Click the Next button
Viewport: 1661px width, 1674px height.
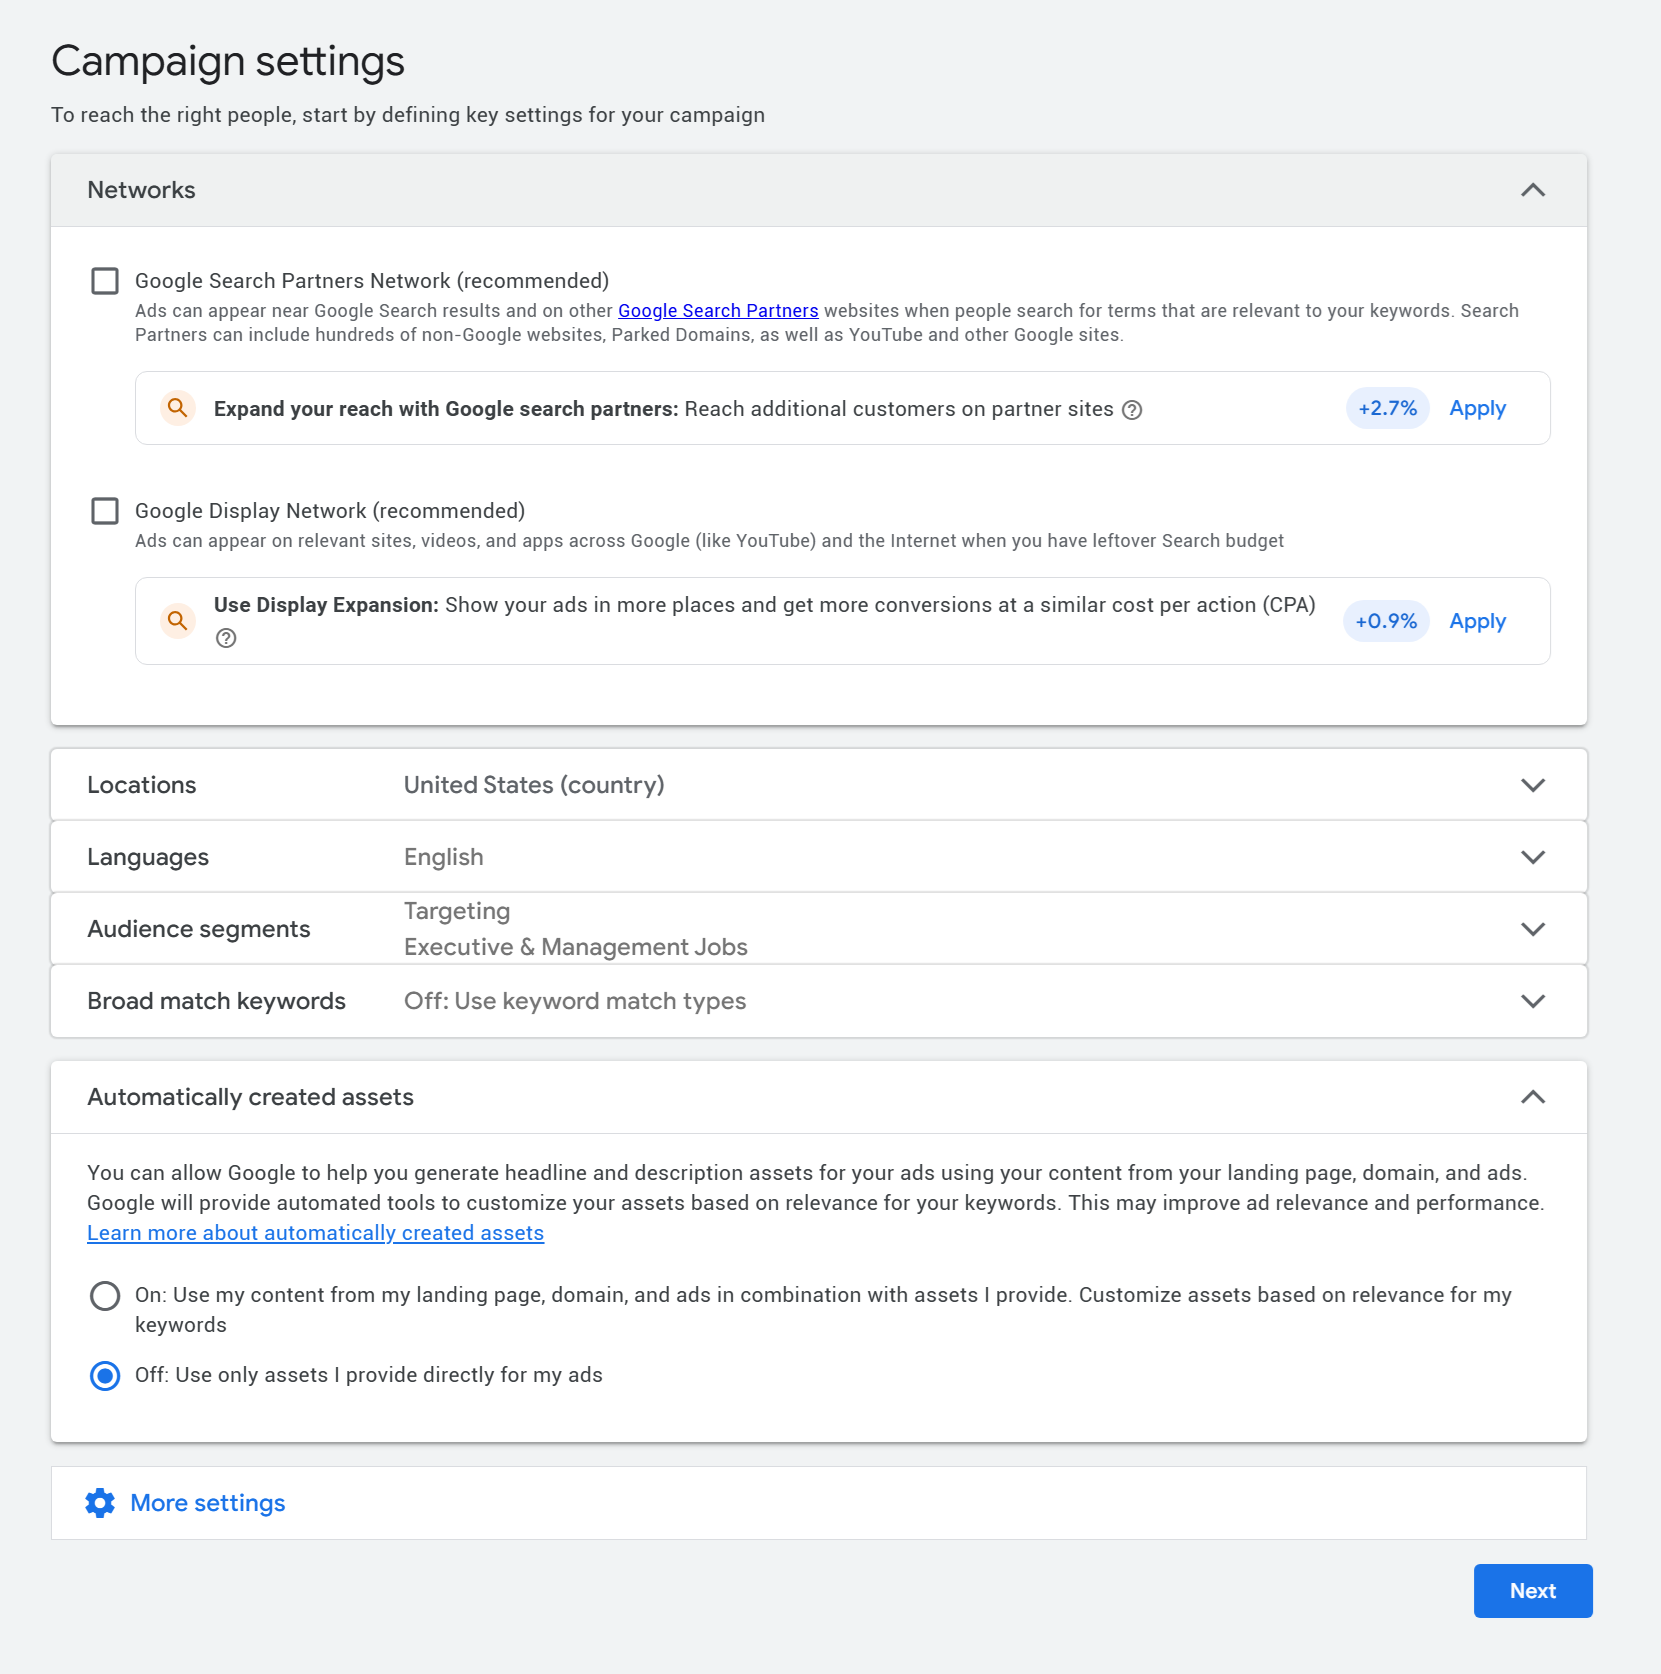click(1533, 1591)
